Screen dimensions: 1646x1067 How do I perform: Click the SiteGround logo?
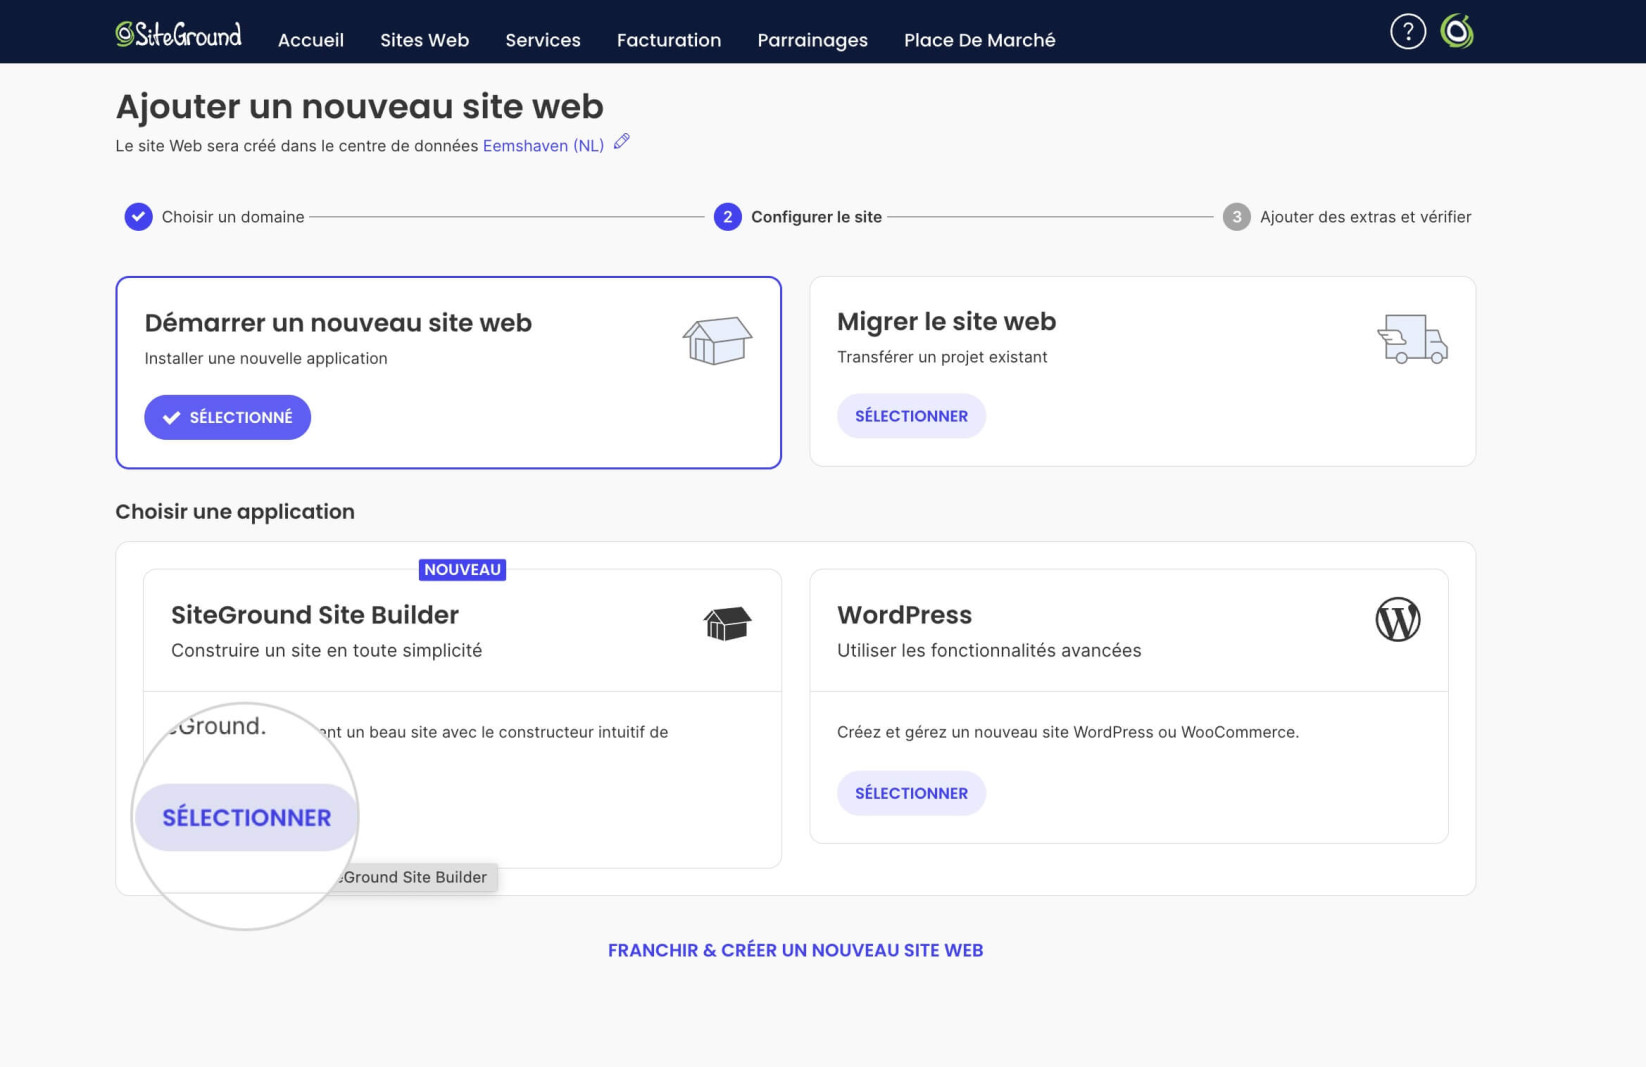[x=178, y=34]
